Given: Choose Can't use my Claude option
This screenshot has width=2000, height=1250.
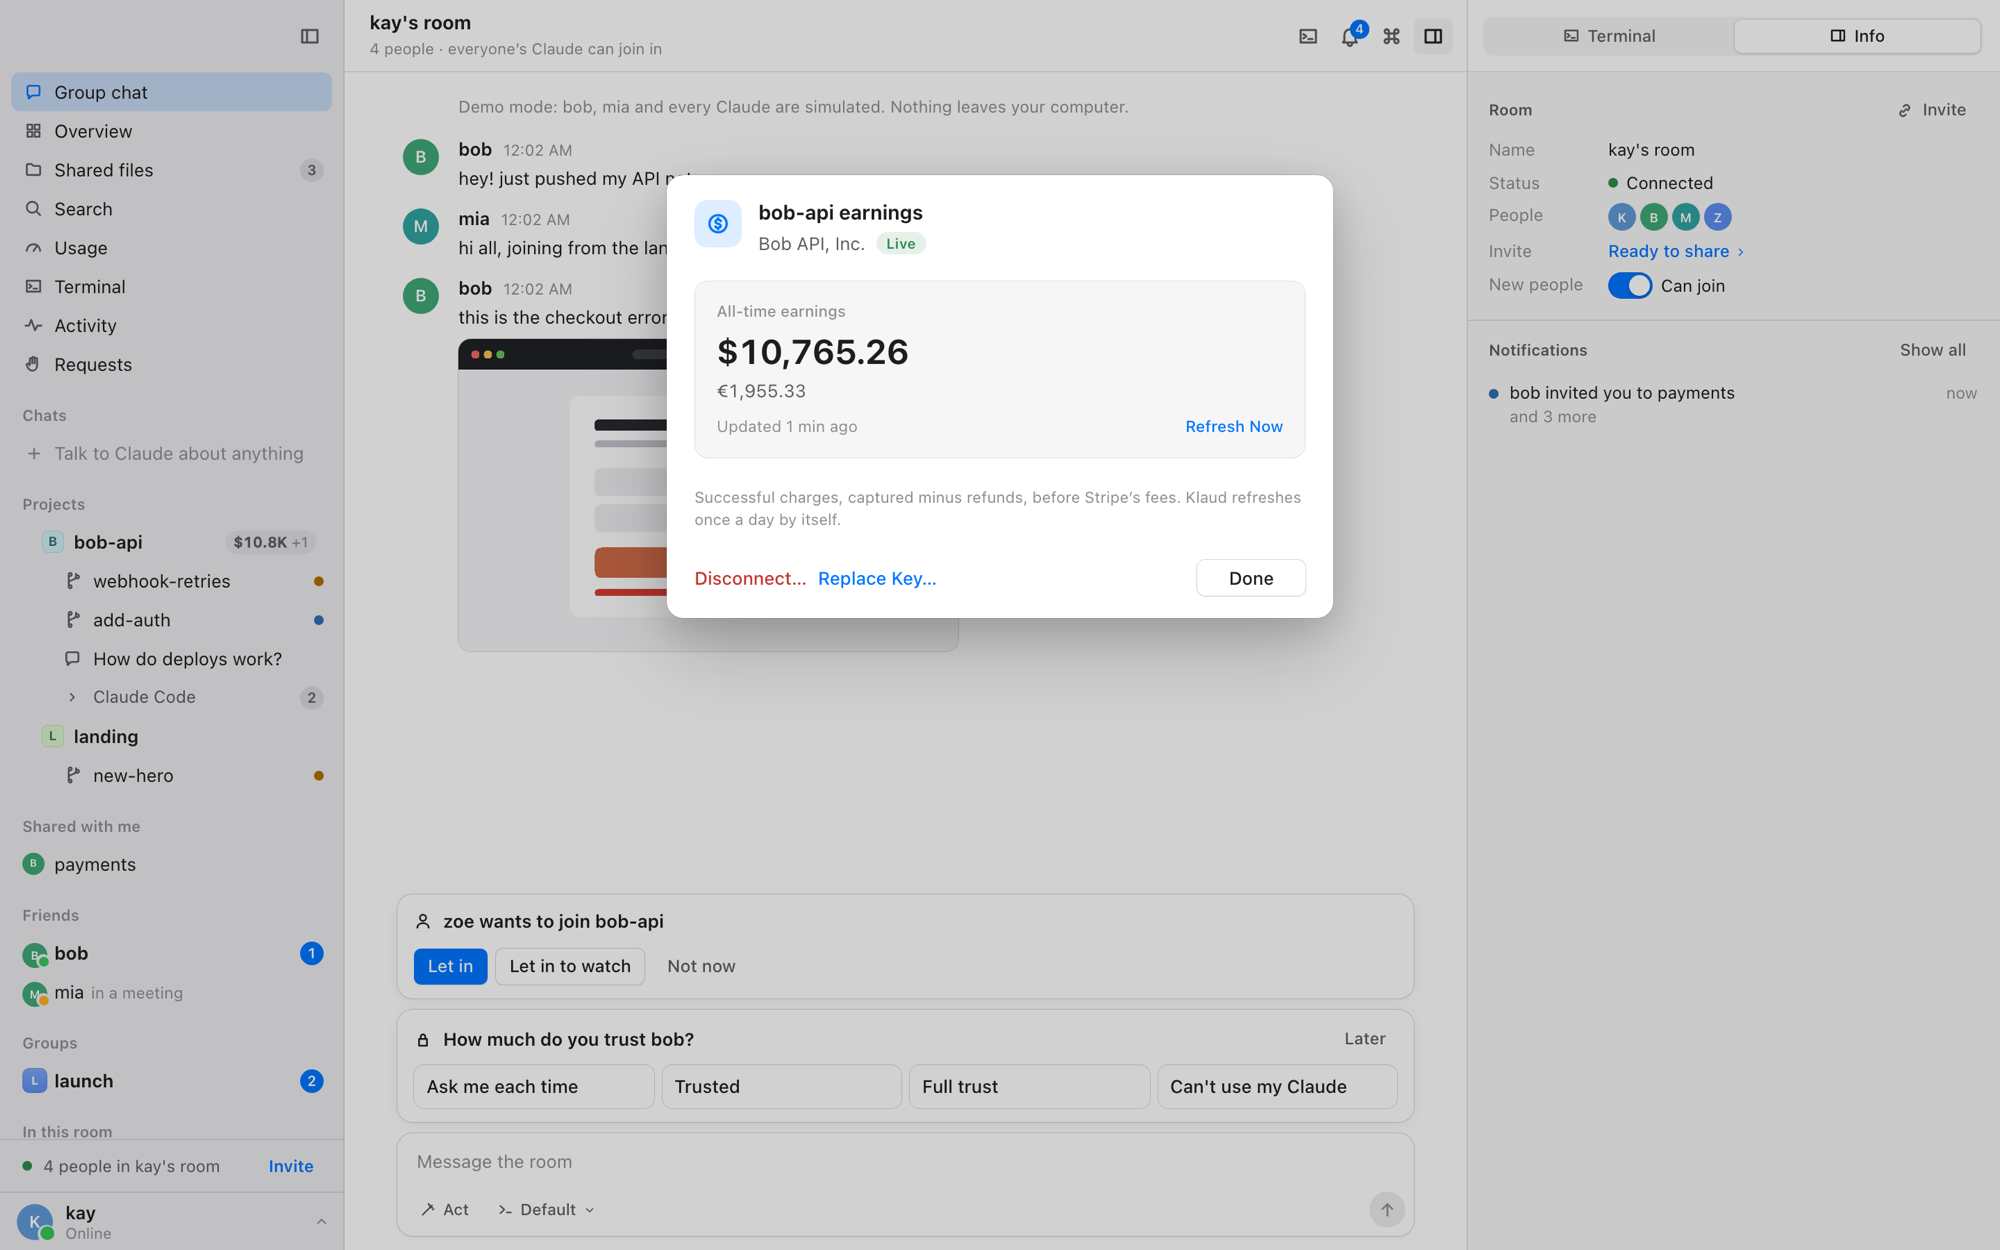Looking at the screenshot, I should click(x=1277, y=1087).
